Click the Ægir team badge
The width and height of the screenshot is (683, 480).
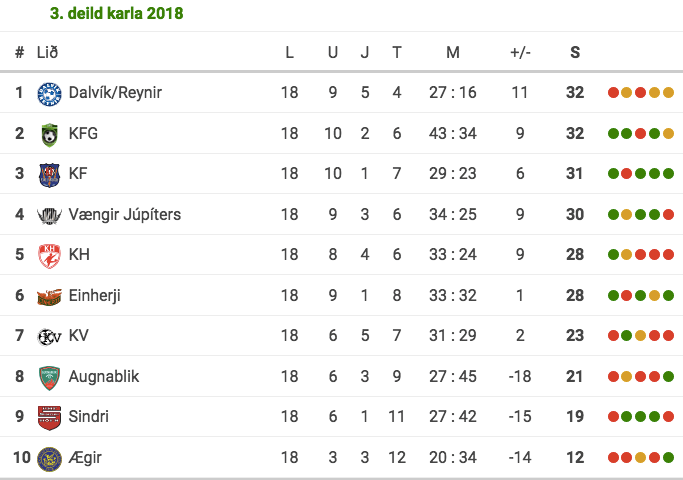[x=49, y=458]
